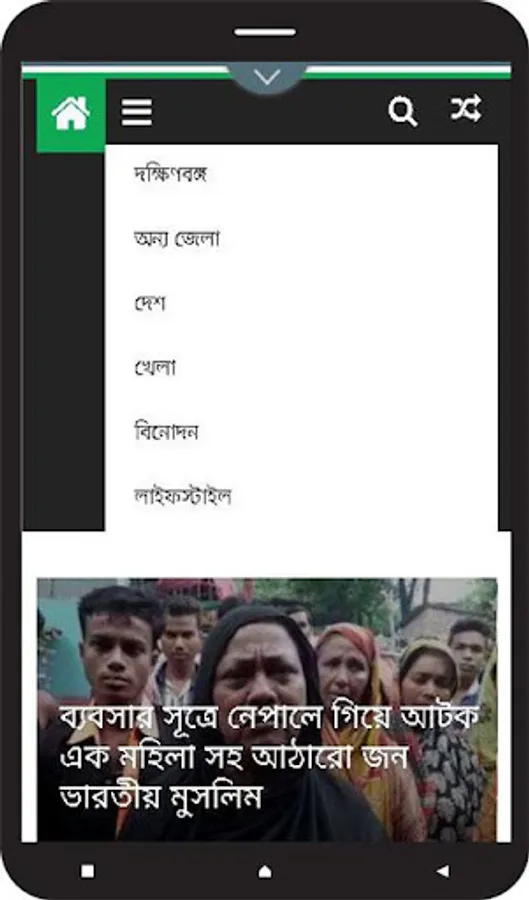Image resolution: width=529 pixels, height=900 pixels.
Task: Click the green and white top banner stripe
Action: click(x=266, y=71)
